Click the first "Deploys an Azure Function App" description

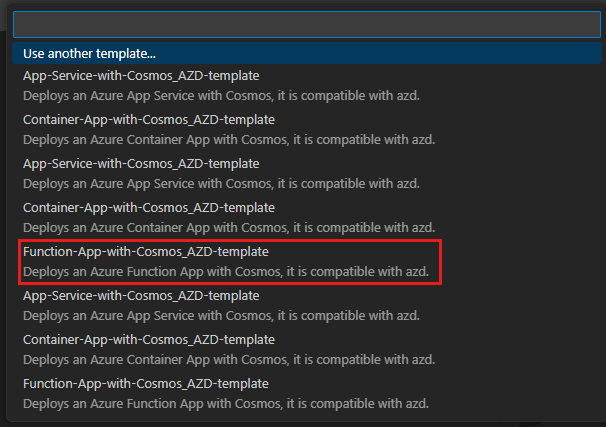pyautogui.click(x=225, y=272)
